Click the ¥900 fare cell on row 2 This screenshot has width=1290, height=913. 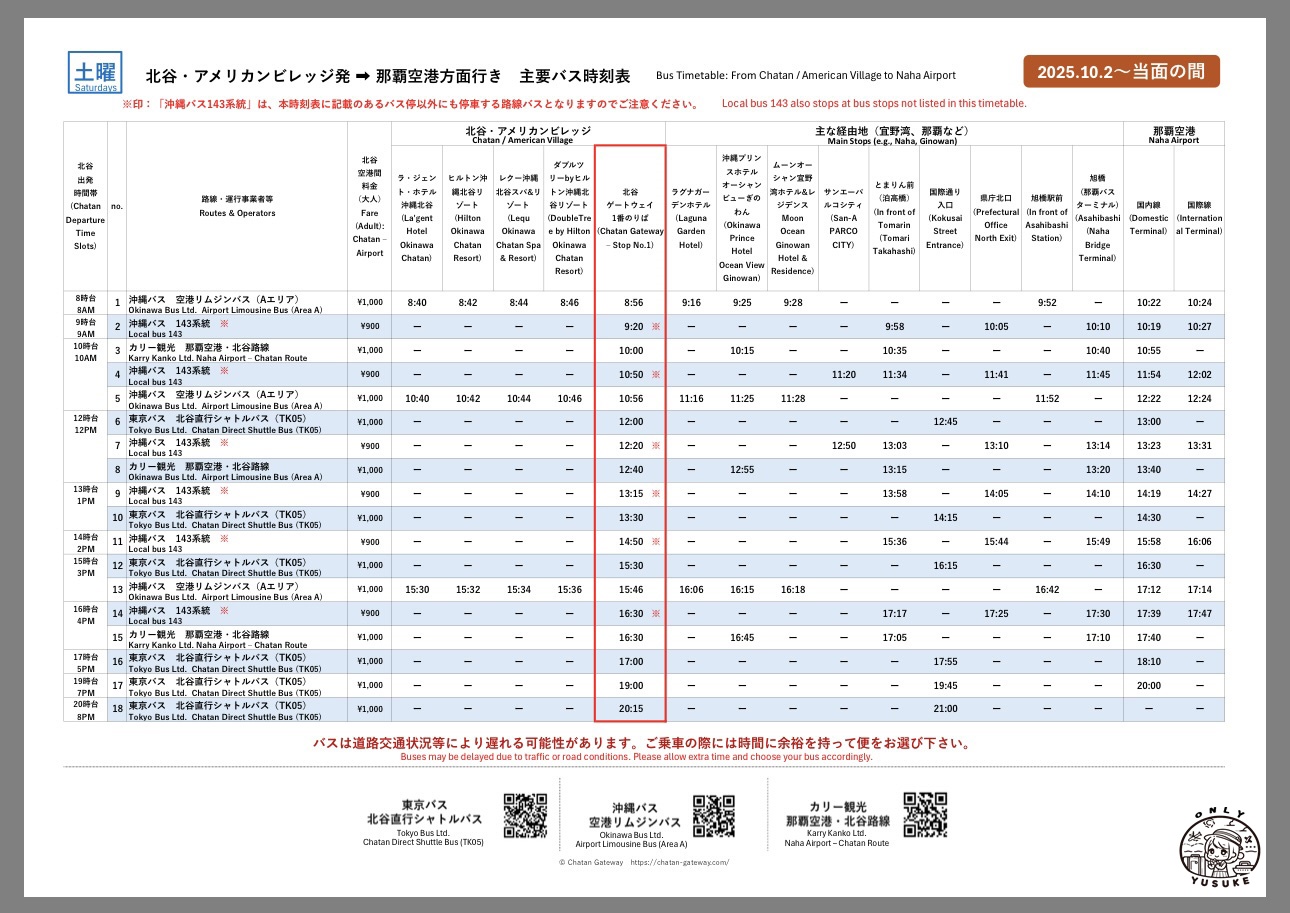[x=368, y=323]
